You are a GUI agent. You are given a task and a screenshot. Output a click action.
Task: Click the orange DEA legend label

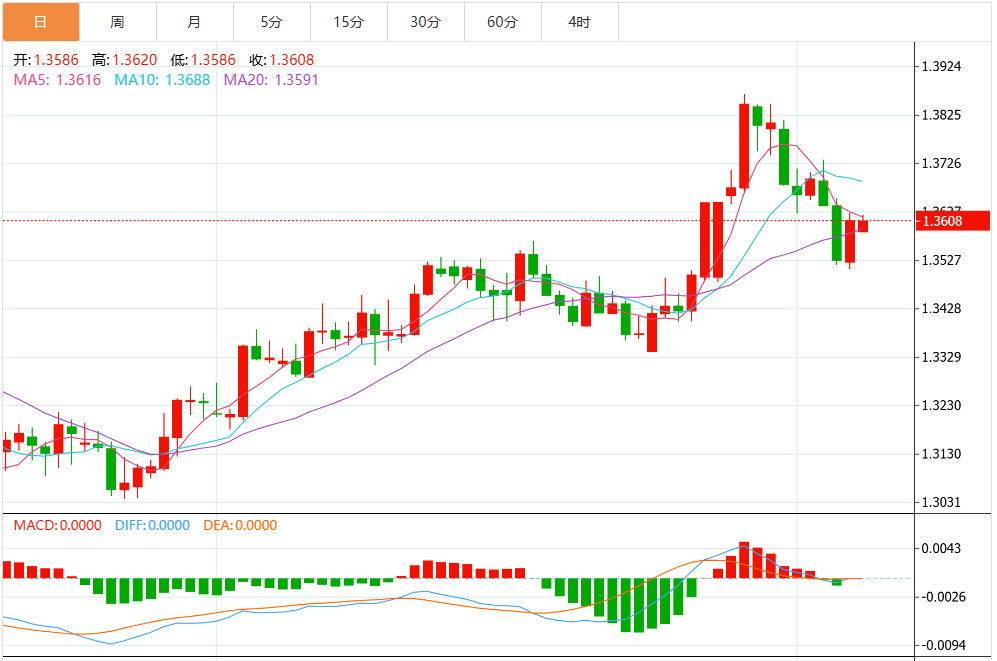coord(240,525)
